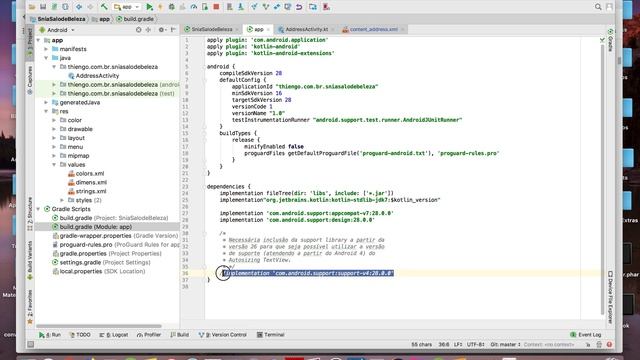Collapse the java folder
The height and width of the screenshot is (360, 640).
click(46, 58)
